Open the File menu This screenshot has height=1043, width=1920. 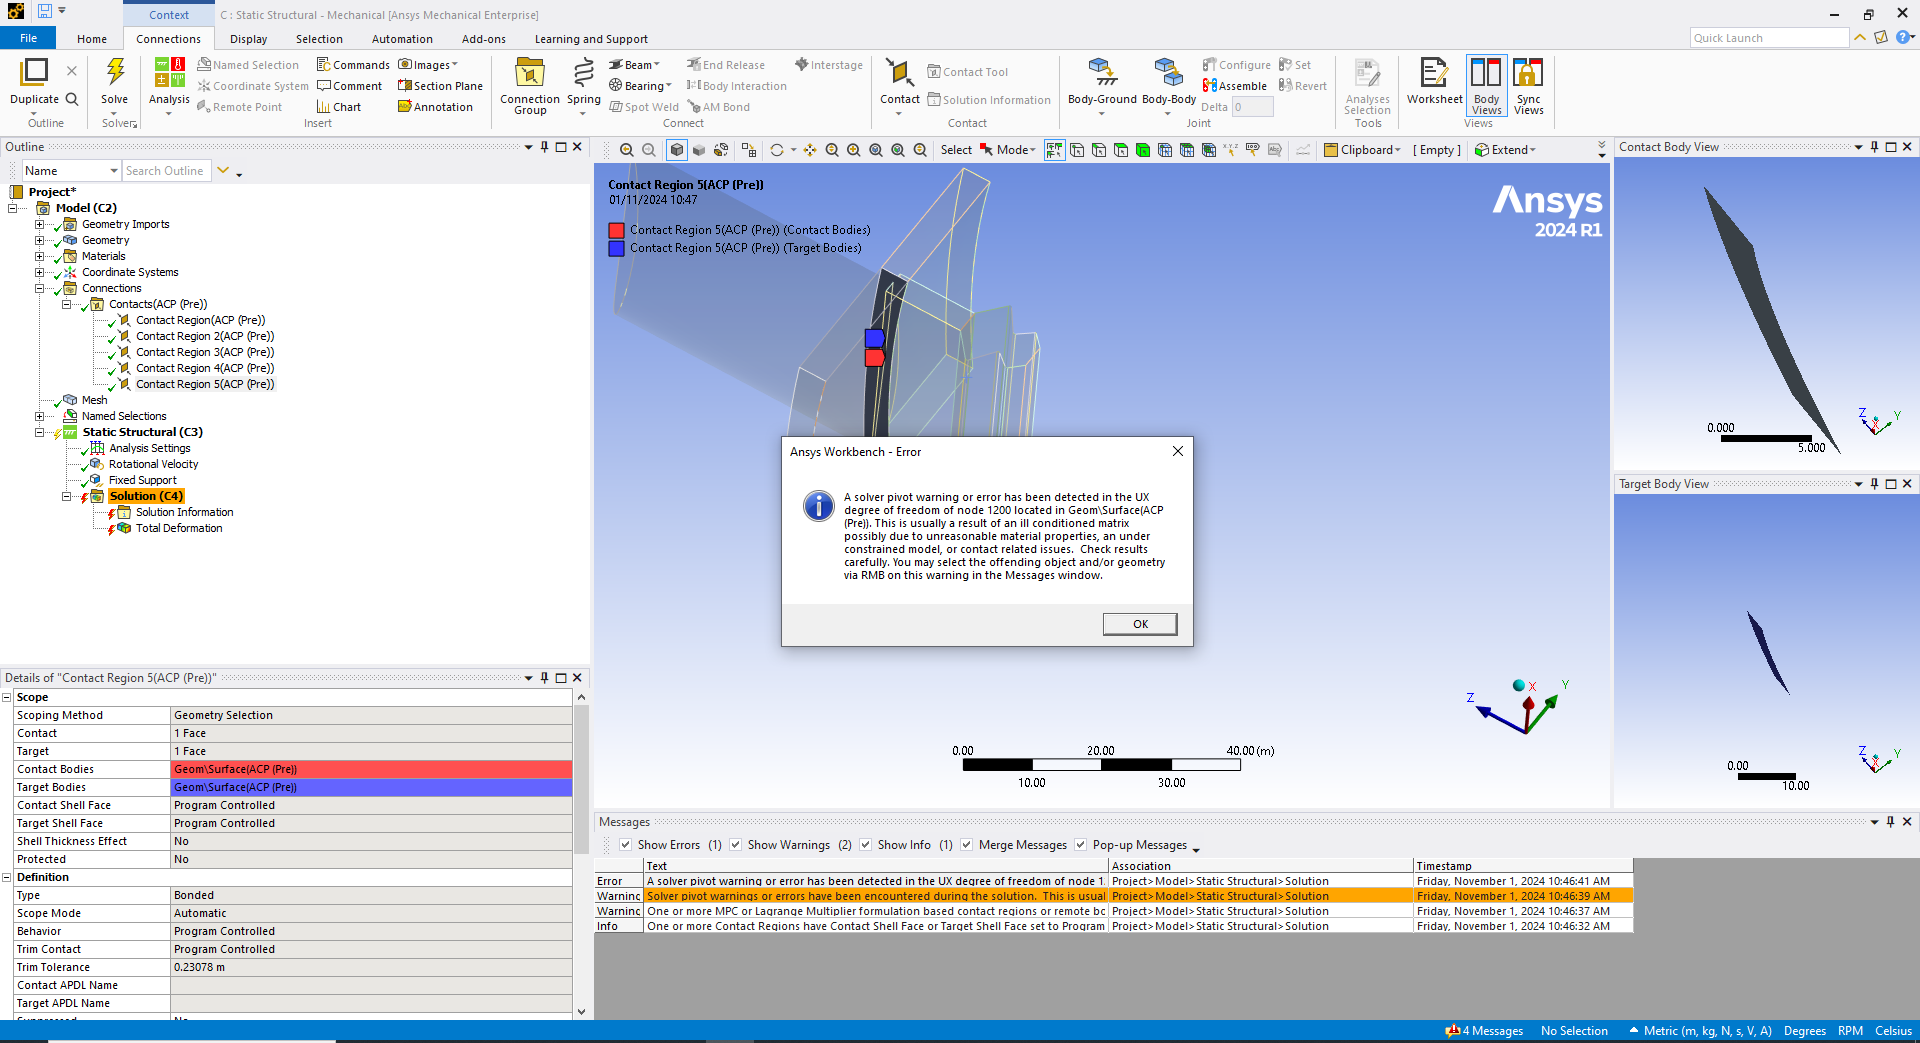(x=28, y=38)
